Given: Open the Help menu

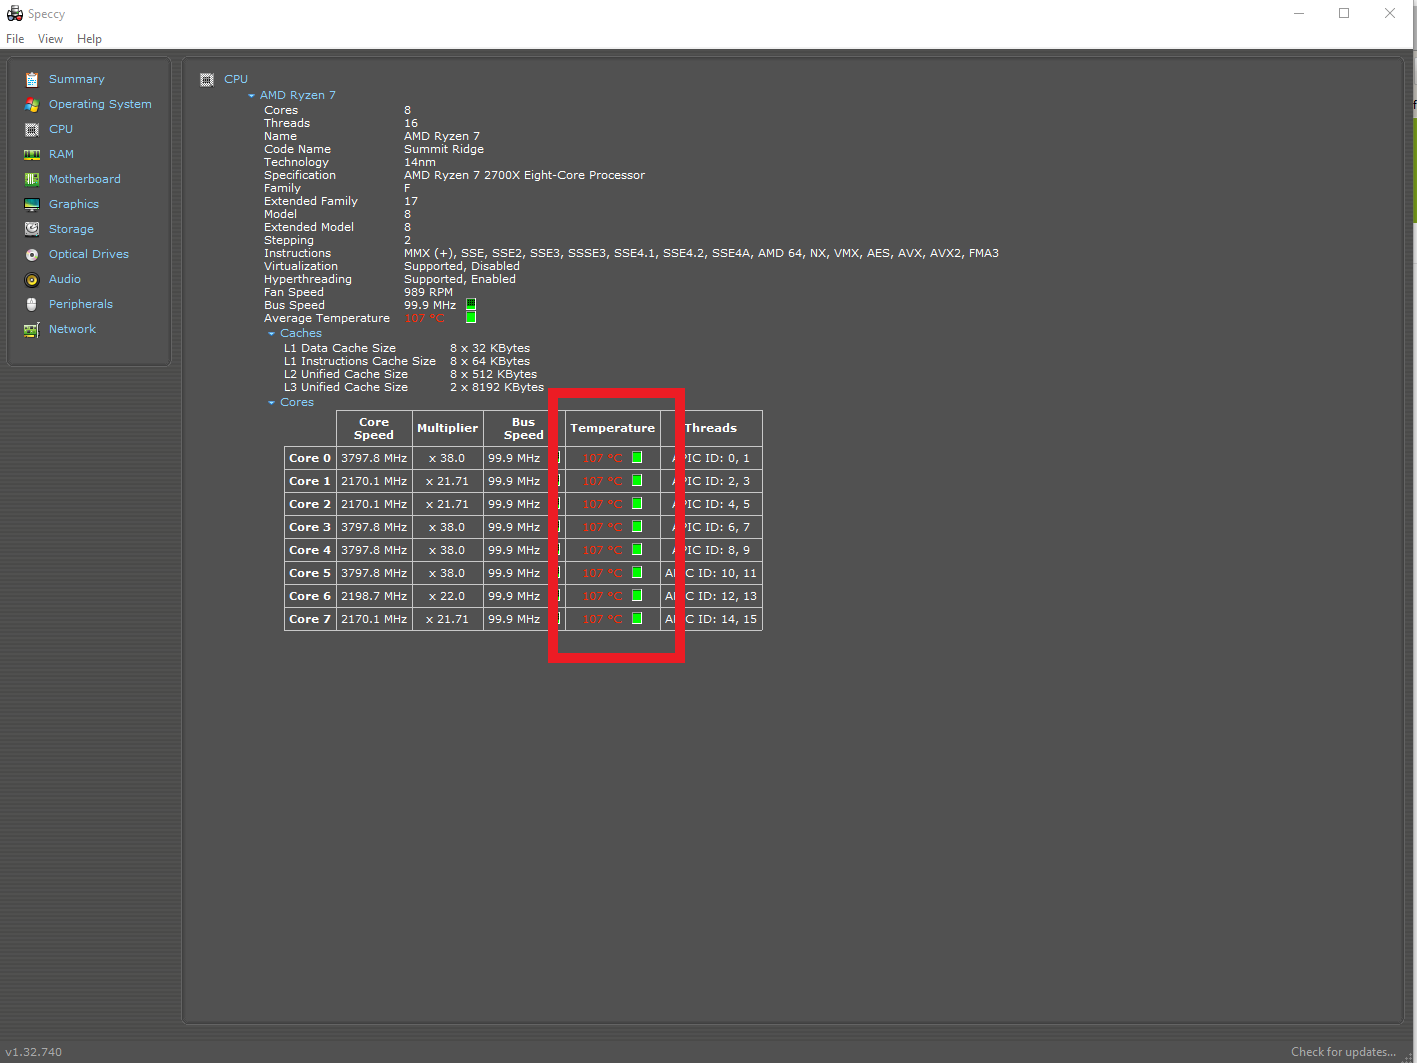Looking at the screenshot, I should point(89,38).
